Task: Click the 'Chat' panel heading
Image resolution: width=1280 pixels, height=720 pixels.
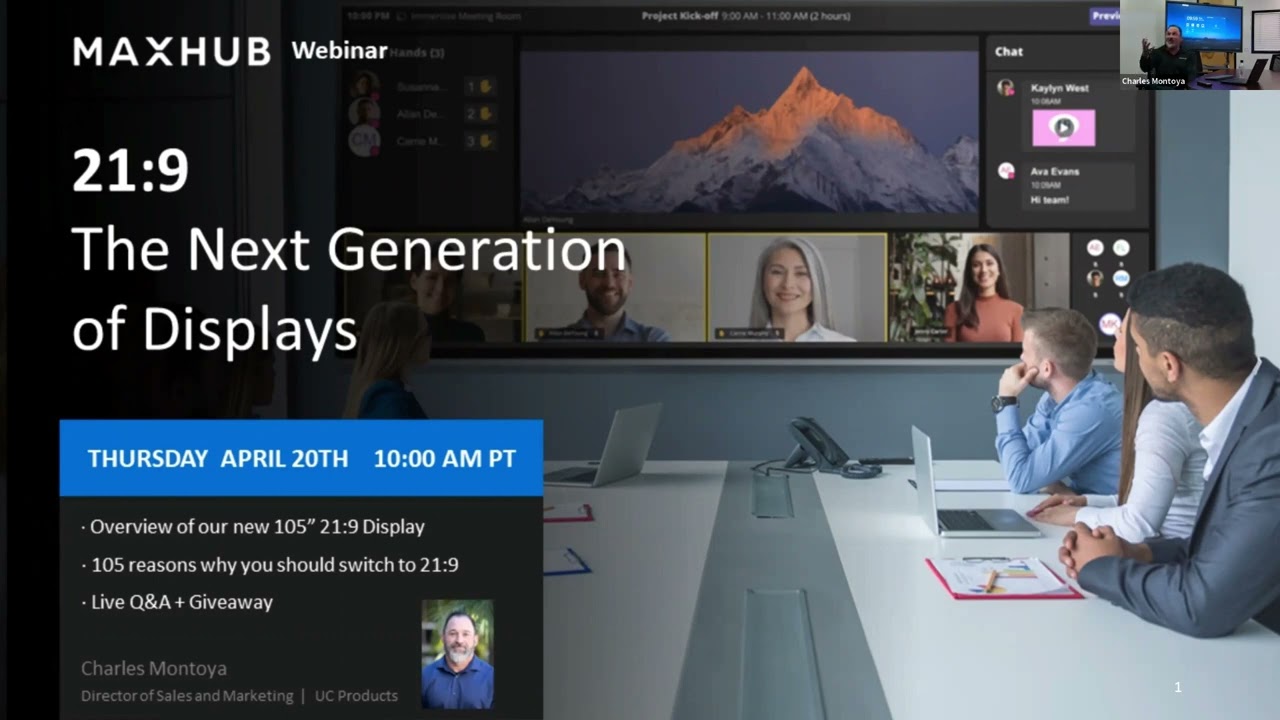Action: click(1009, 52)
